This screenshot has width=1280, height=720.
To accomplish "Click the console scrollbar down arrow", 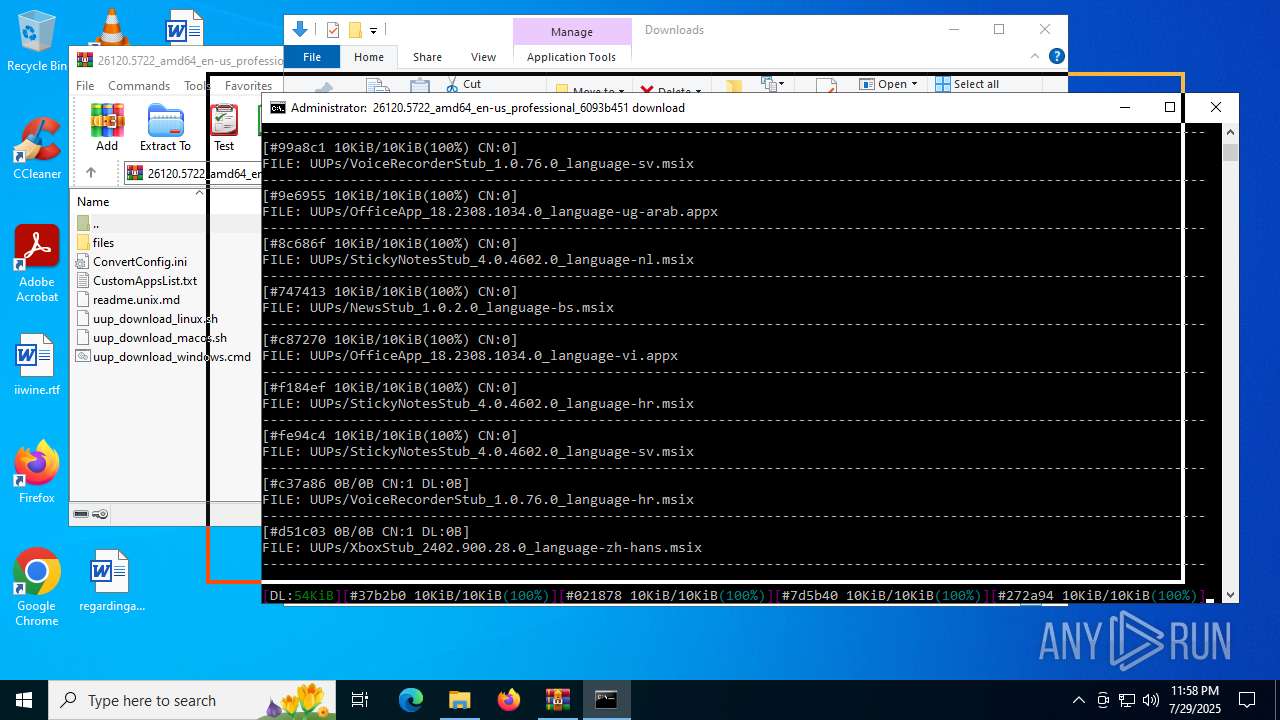I will pyautogui.click(x=1230, y=594).
